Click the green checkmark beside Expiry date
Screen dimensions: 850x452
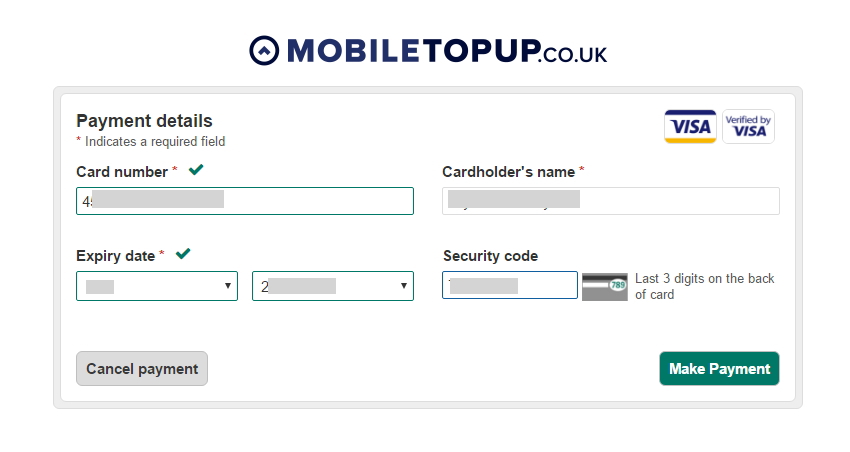[183, 254]
